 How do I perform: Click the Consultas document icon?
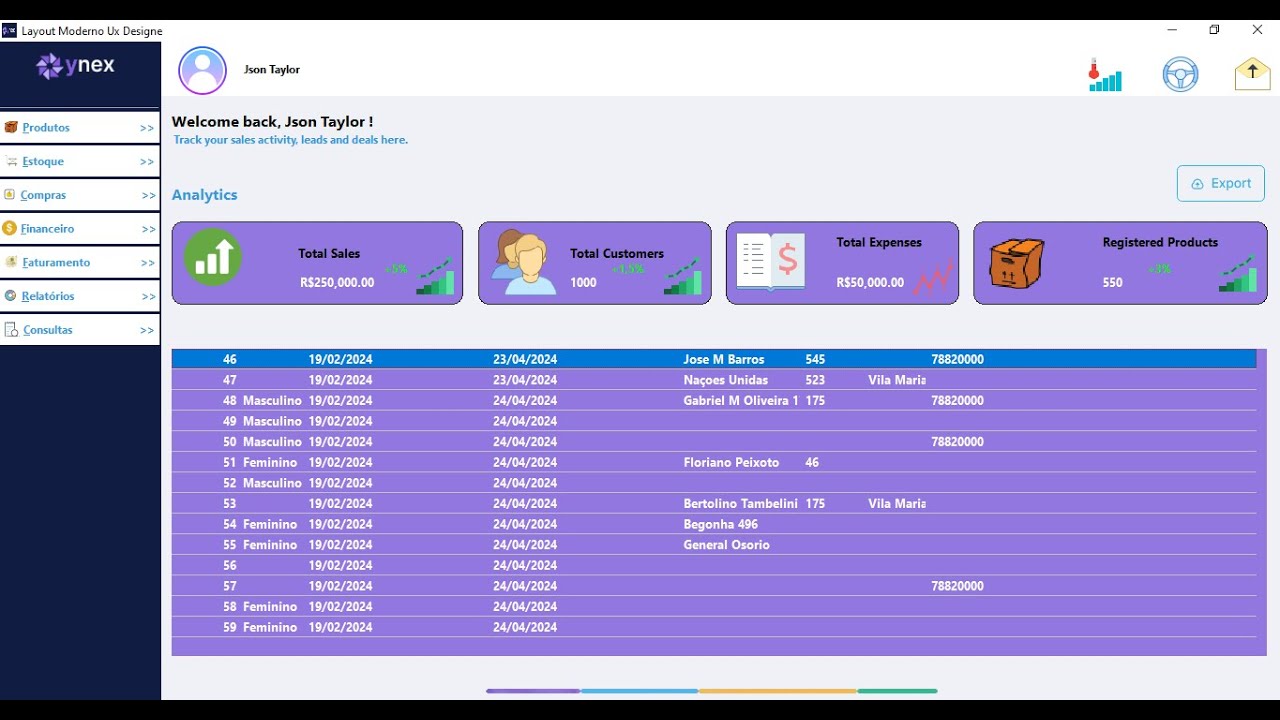coord(11,329)
